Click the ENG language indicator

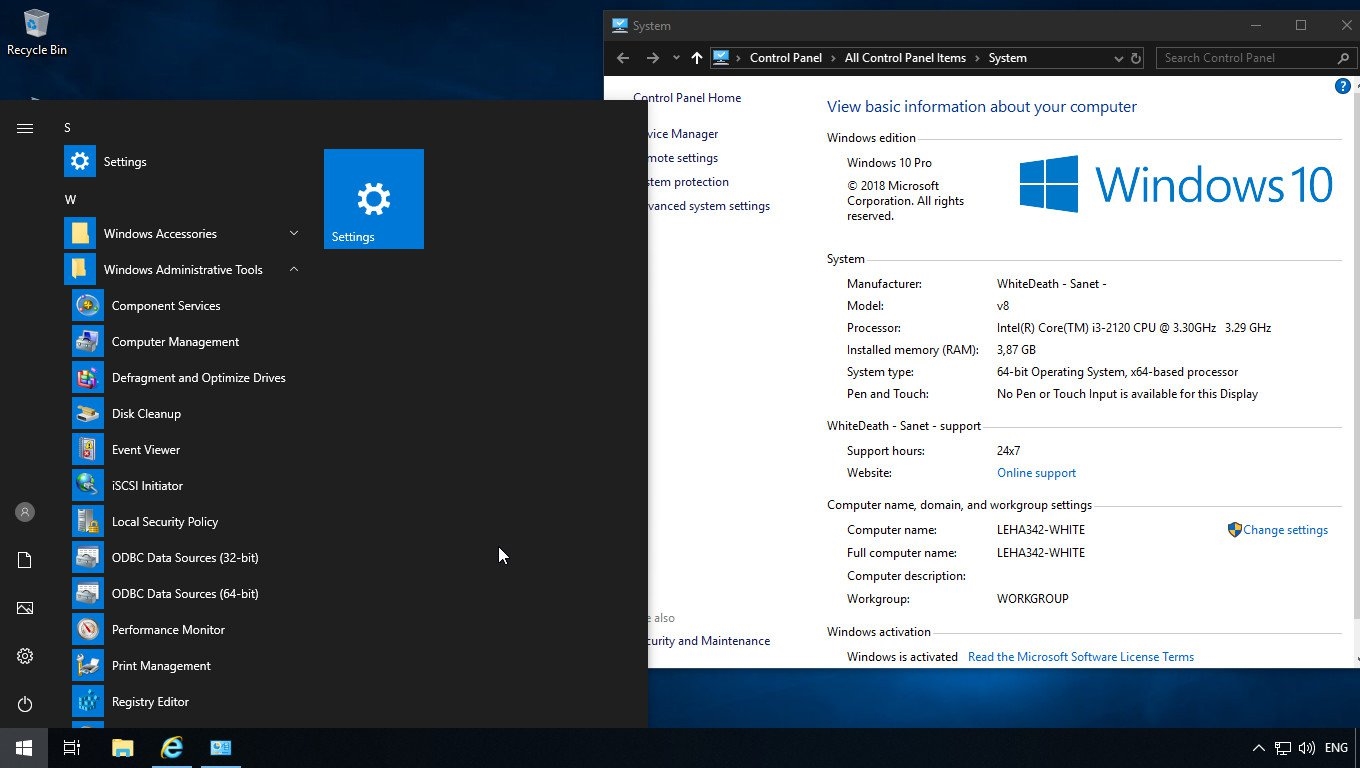coord(1336,748)
